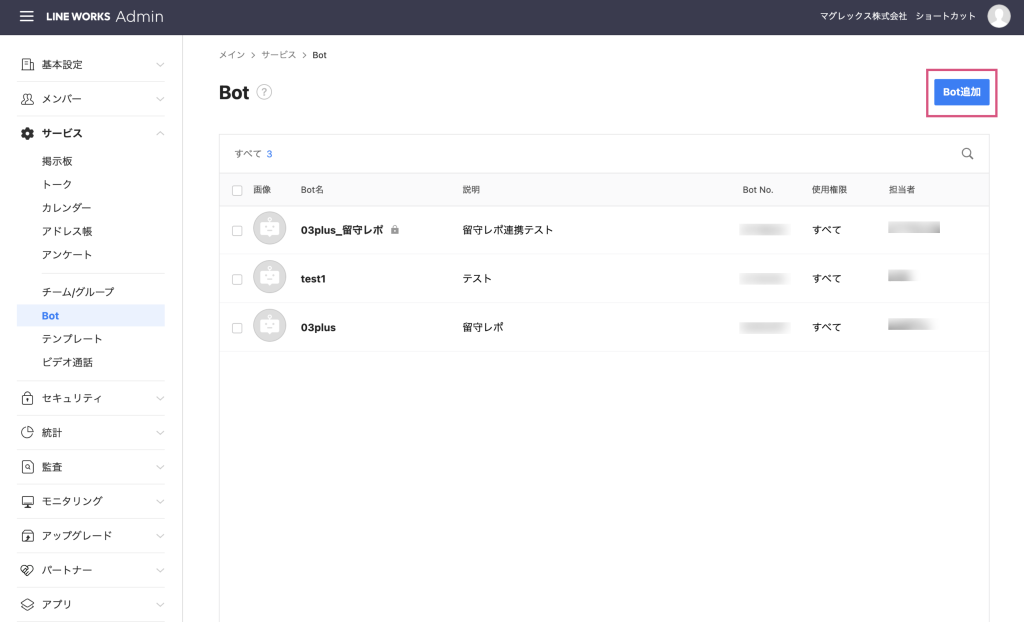This screenshot has width=1024, height=622.
Task: Select カレンダー from the service menu
Action: (66, 208)
